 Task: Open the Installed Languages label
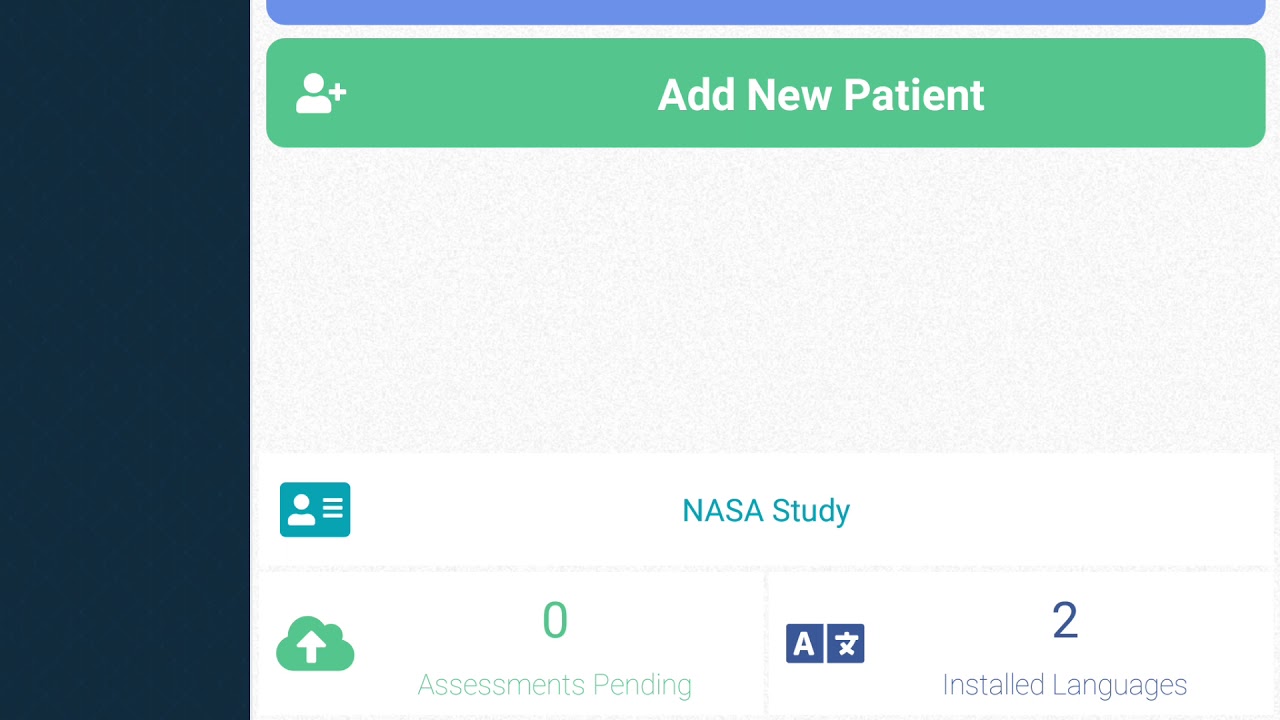[x=1064, y=685]
